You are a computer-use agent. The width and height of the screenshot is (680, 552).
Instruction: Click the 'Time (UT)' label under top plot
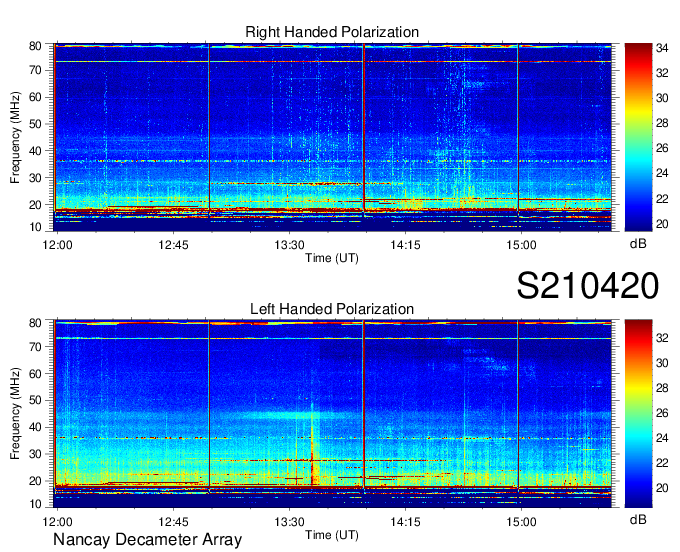332,258
